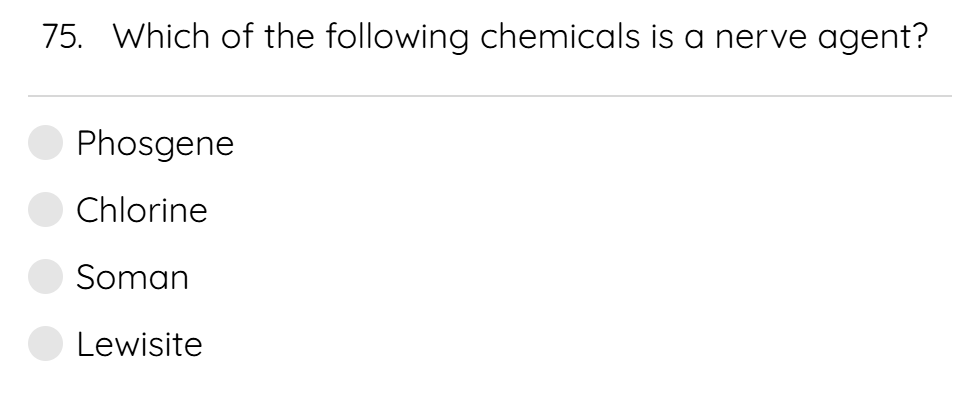Click the Phosgene answer label text
The height and width of the screenshot is (405, 953).
[x=155, y=145]
